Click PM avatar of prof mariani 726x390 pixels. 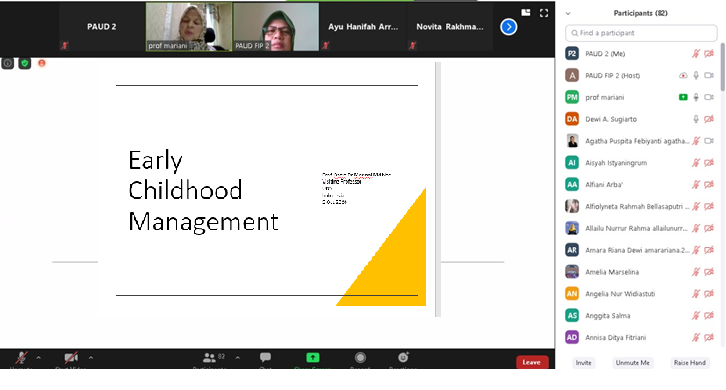click(572, 97)
